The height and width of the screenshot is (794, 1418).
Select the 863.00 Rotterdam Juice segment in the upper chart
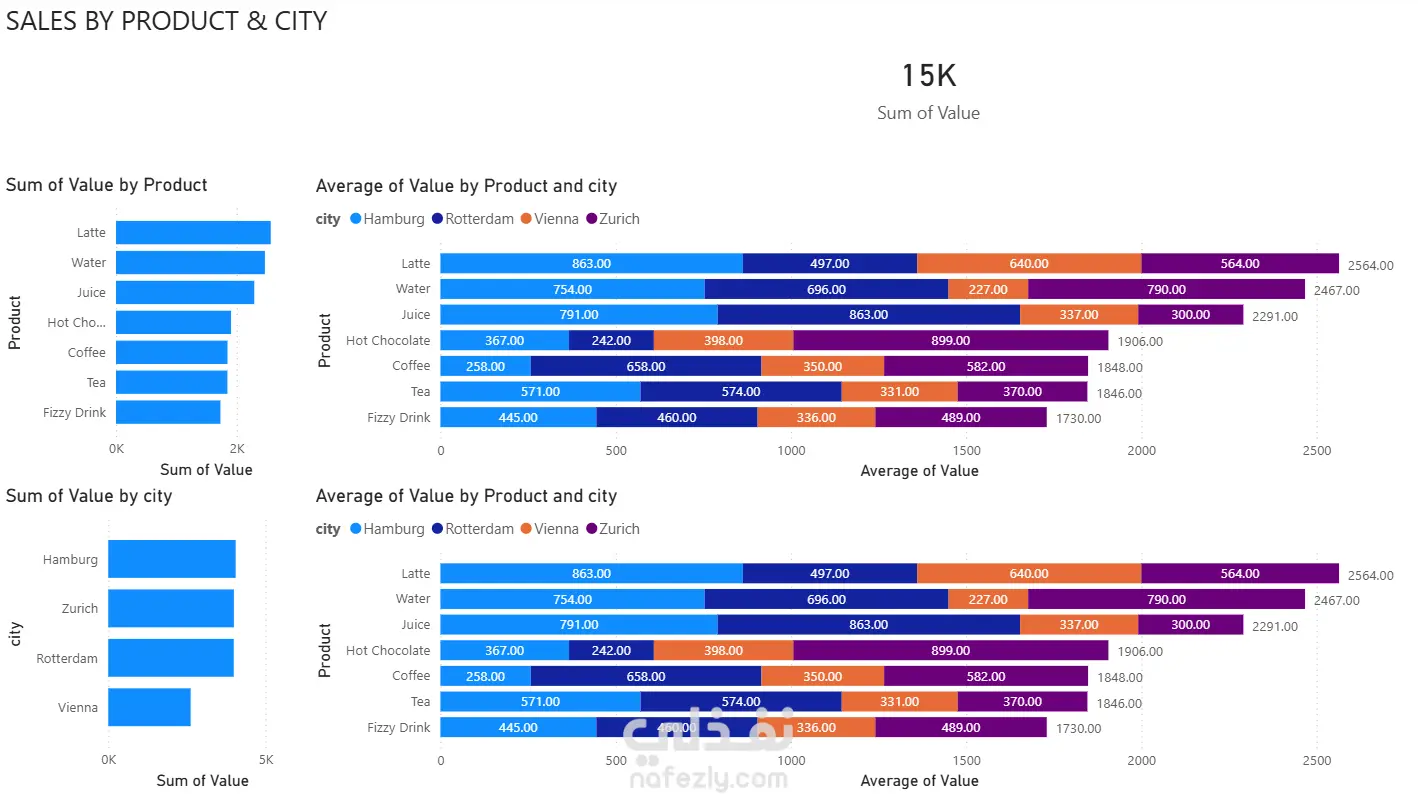pos(868,315)
